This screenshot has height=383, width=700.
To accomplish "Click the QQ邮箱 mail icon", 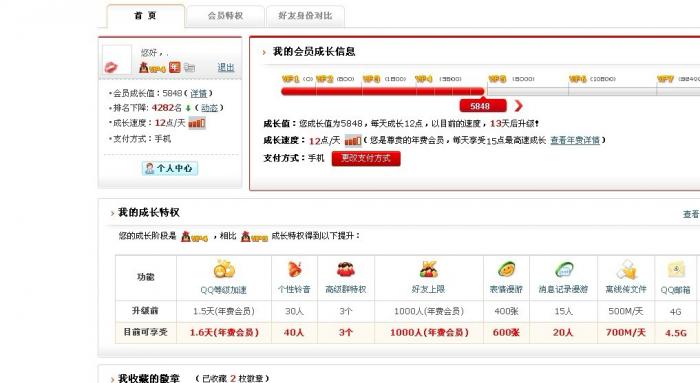I will pyautogui.click(x=676, y=270).
